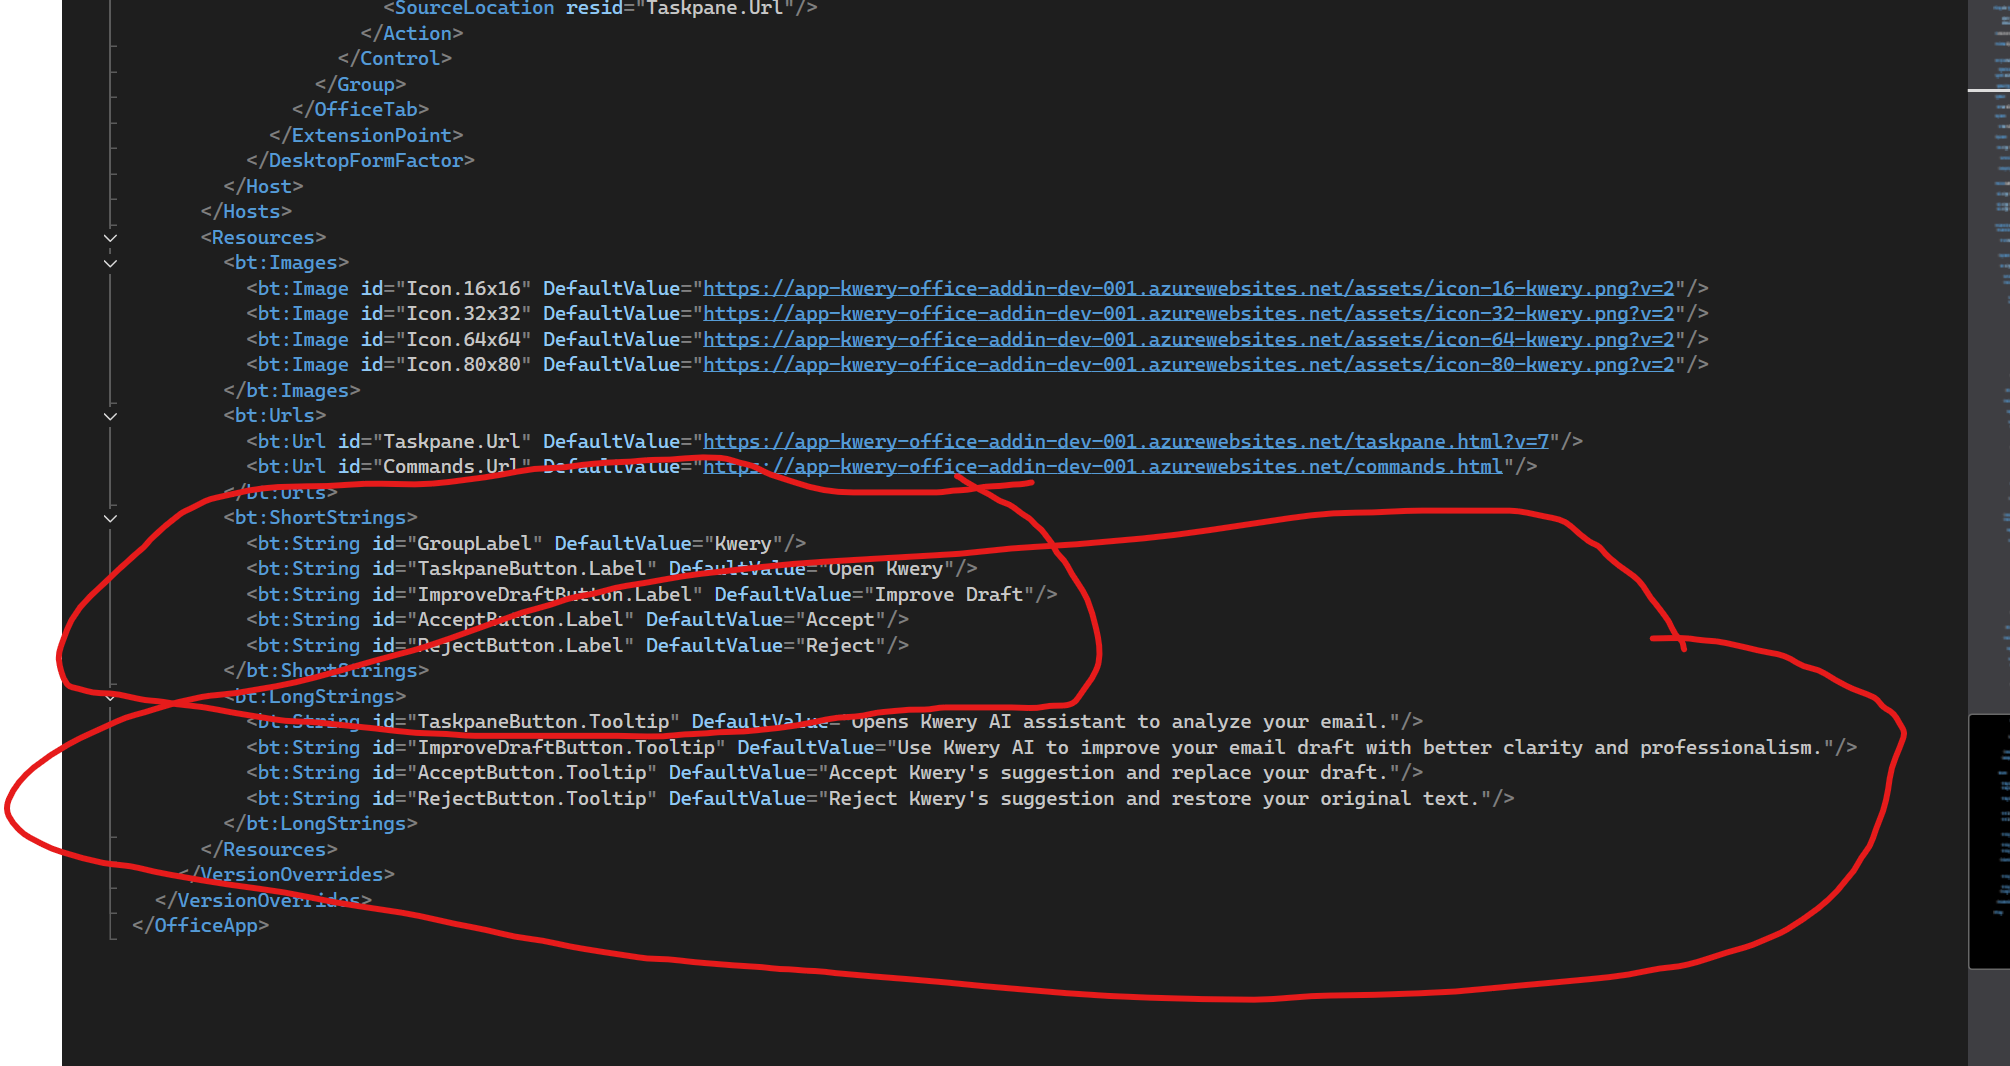Image resolution: width=2010 pixels, height=1066 pixels.
Task: Place cursor in the </OfficeTab> tag
Action: click(x=360, y=110)
